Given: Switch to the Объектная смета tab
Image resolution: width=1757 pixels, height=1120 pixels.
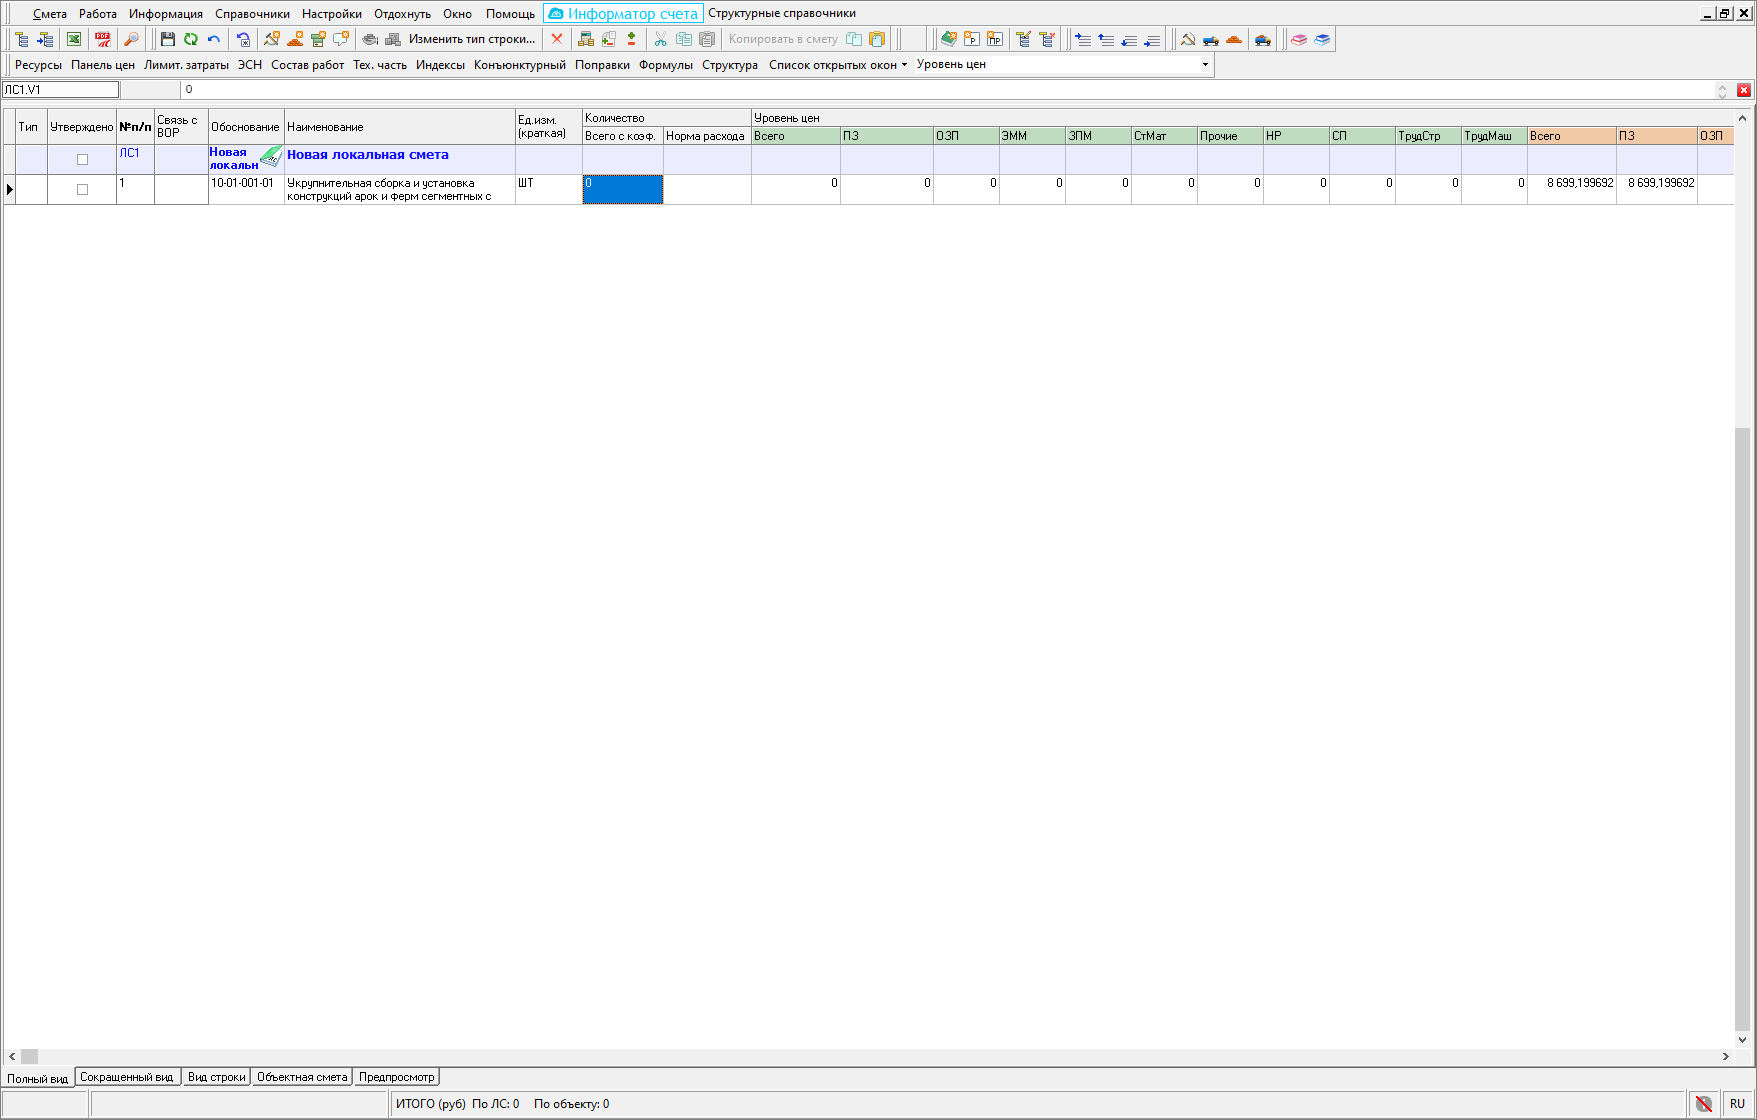Looking at the screenshot, I should click(x=302, y=1077).
